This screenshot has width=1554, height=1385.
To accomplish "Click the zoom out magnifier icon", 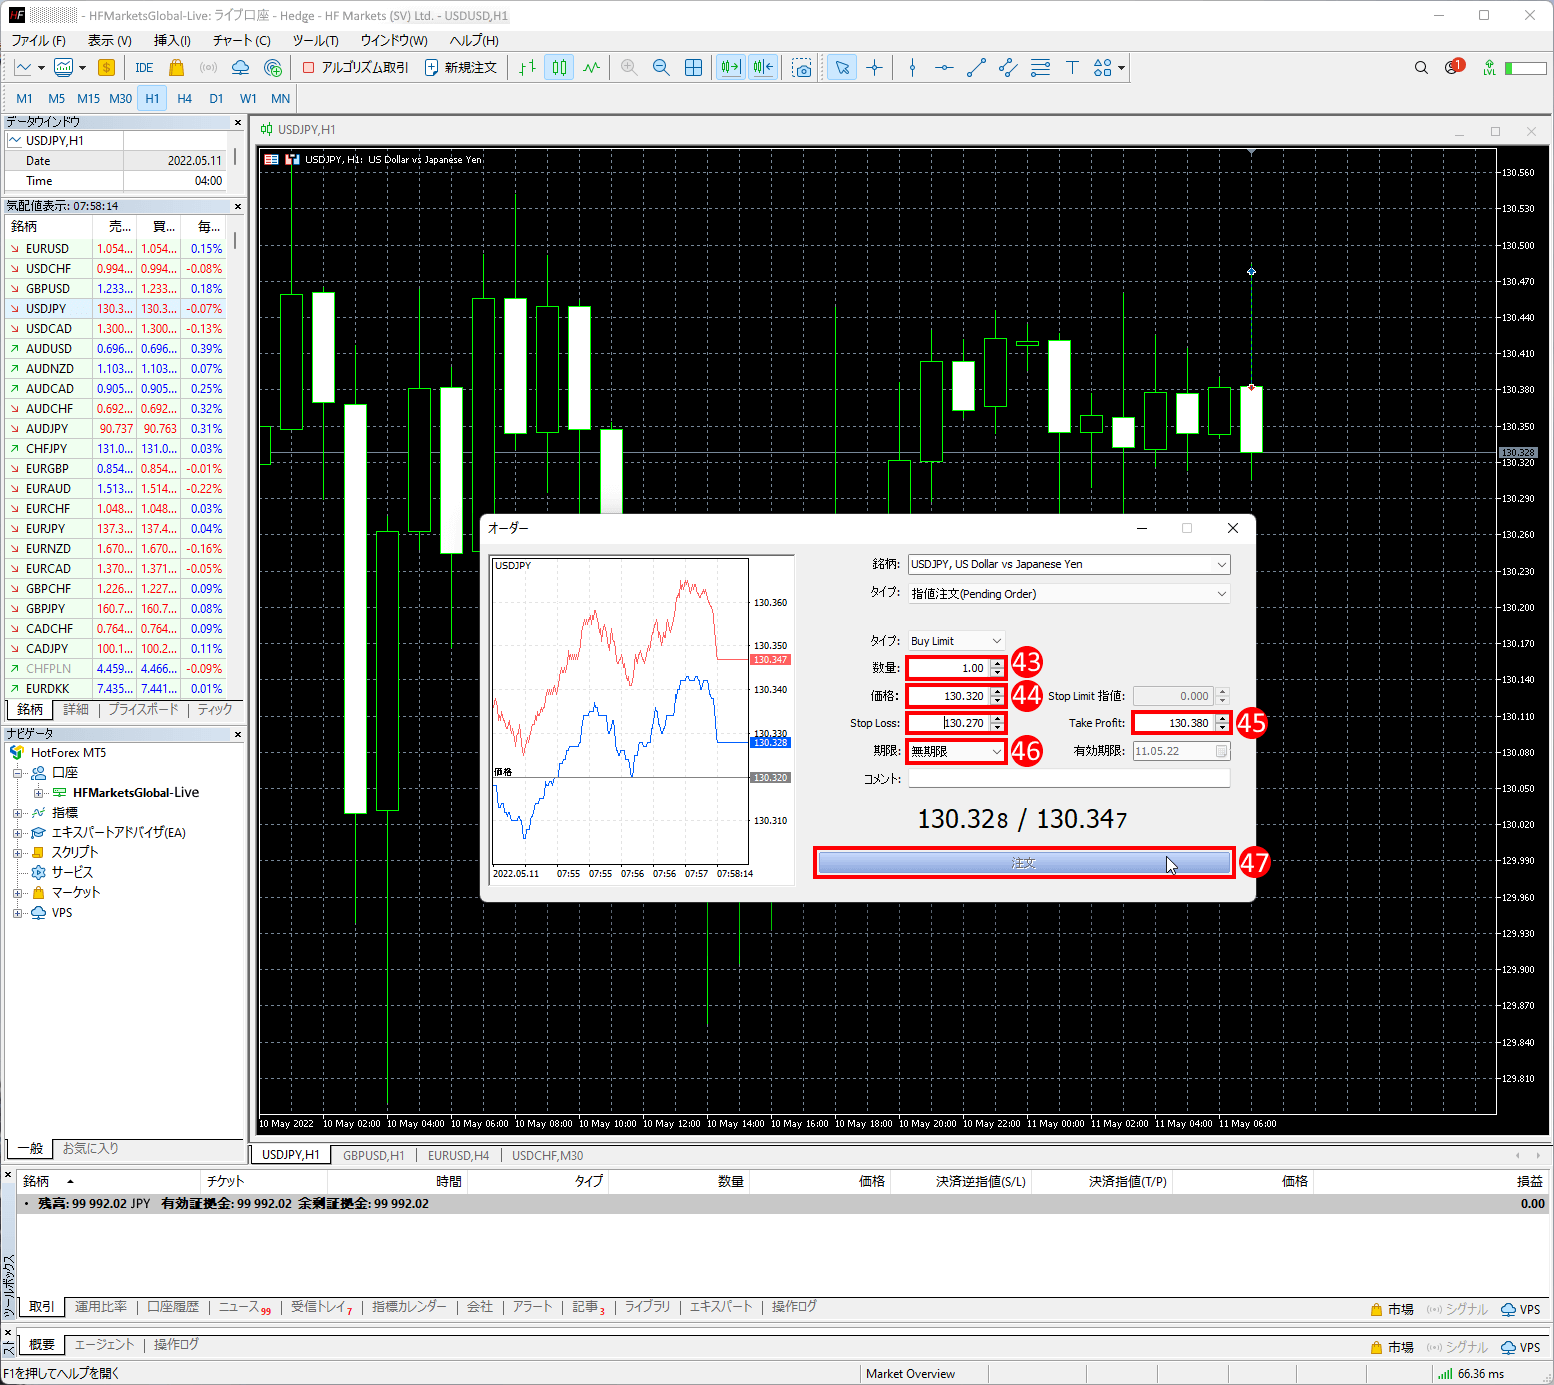I will 661,68.
